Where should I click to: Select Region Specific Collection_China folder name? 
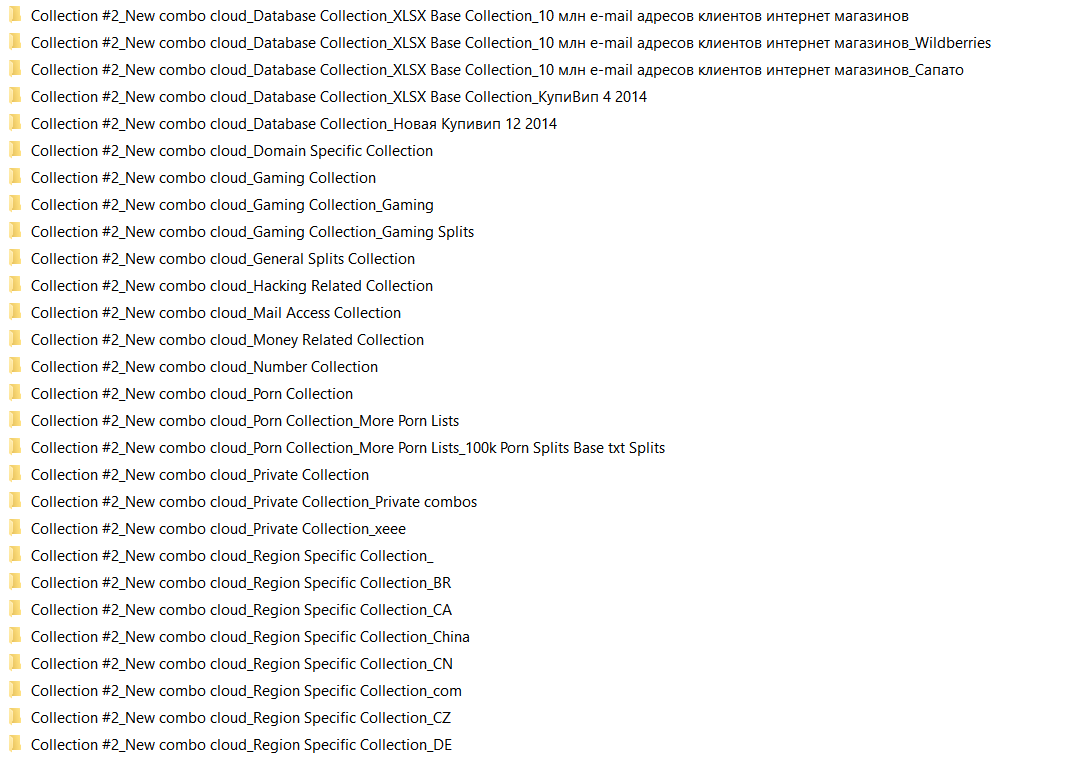250,637
